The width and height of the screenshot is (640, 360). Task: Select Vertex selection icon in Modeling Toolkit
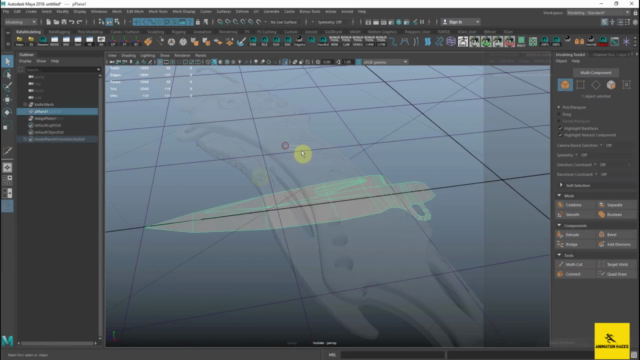pyautogui.click(x=580, y=84)
